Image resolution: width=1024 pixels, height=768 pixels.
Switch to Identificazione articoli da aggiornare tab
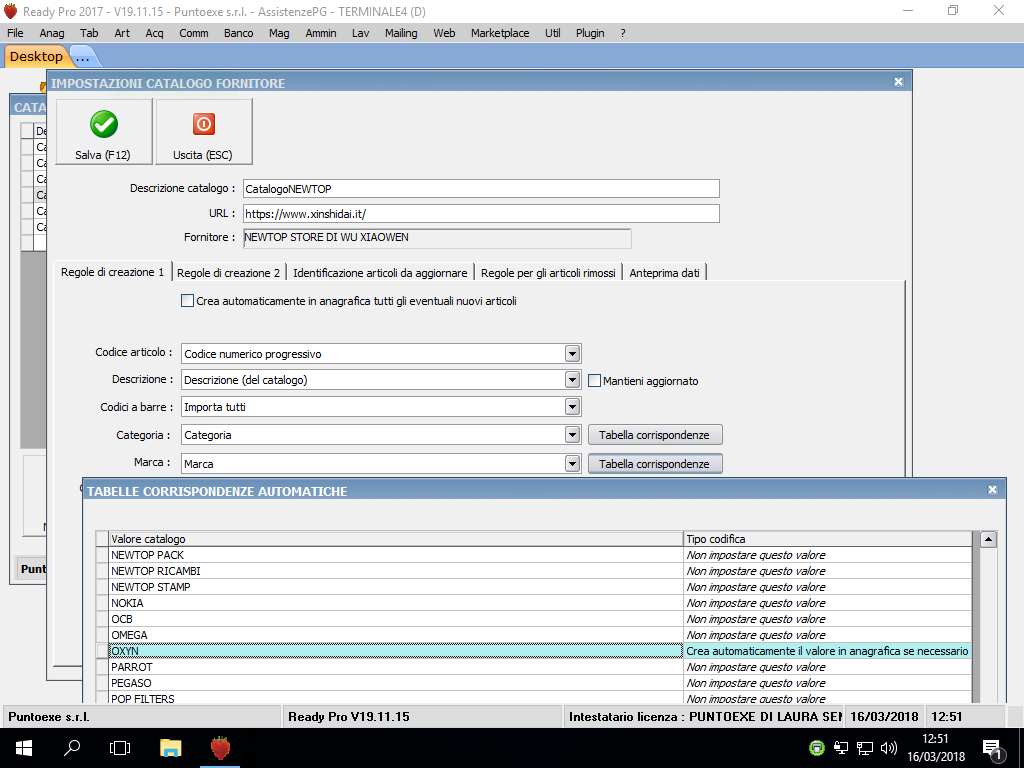[380, 273]
